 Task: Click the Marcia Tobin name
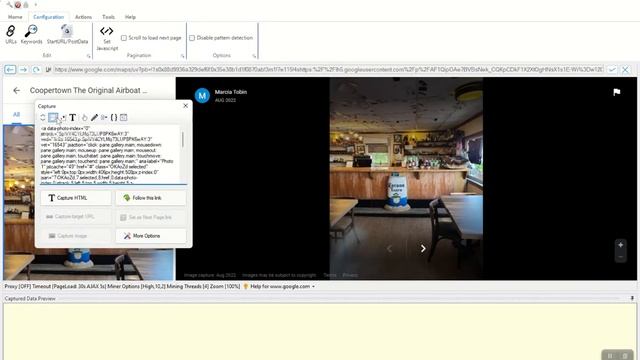click(231, 92)
